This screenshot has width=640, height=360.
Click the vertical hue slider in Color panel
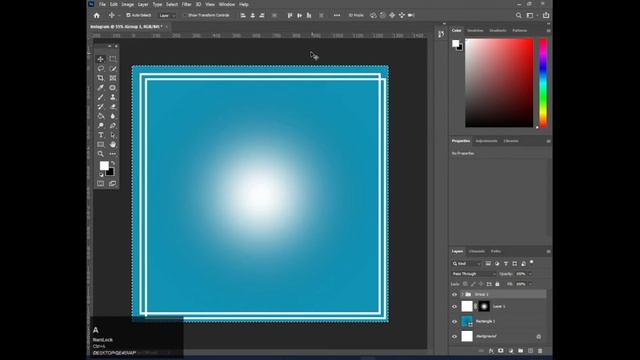point(543,83)
